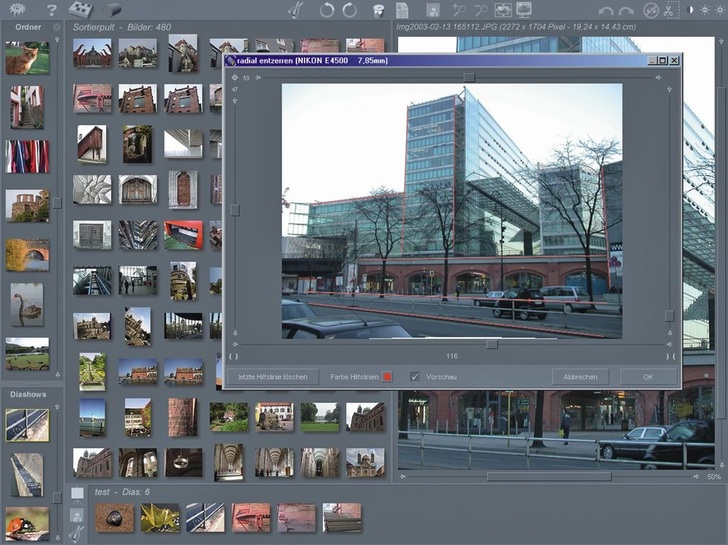Open the sorting desk icon in top toolbar
This screenshot has height=545, width=728.
point(80,9)
